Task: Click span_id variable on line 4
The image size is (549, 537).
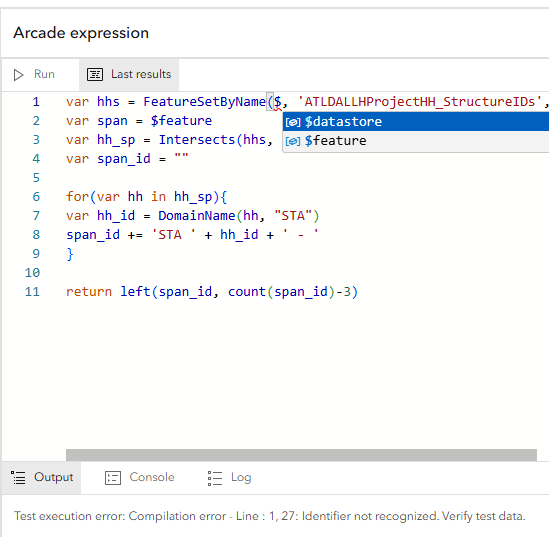Action: tap(124, 159)
